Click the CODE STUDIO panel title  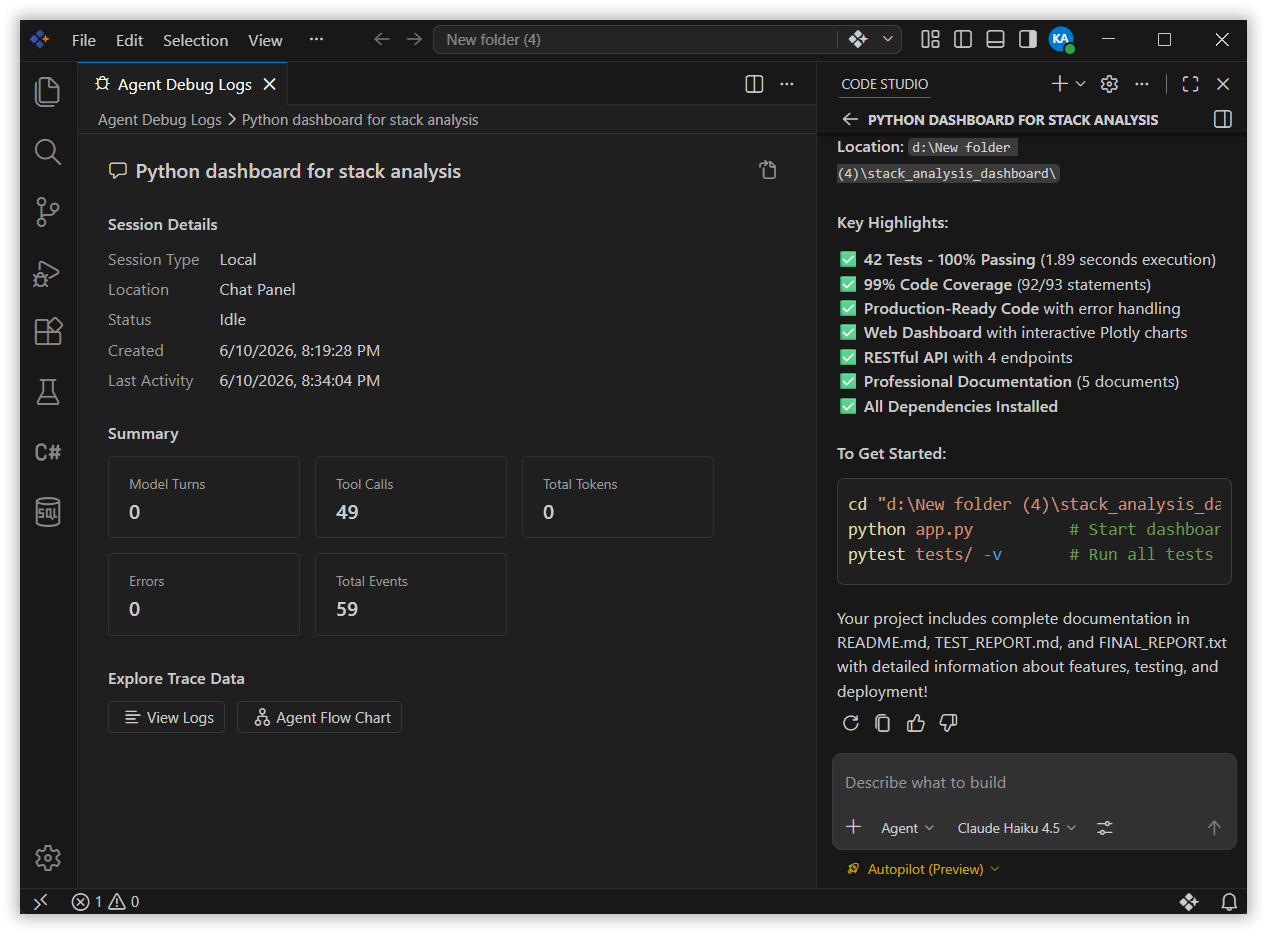tap(884, 84)
